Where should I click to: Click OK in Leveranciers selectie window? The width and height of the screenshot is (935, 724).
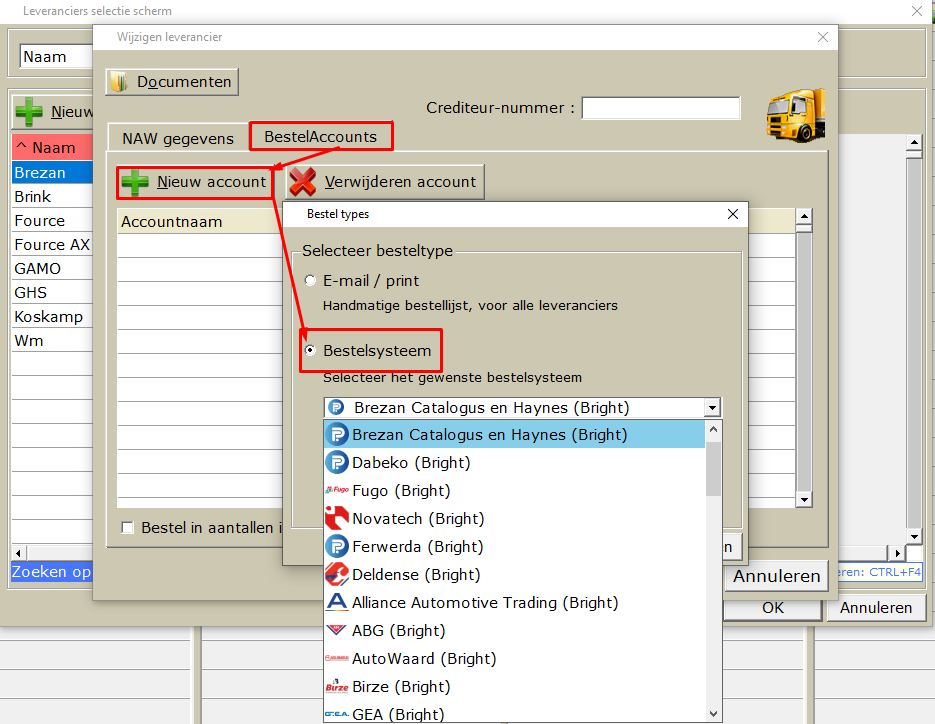tap(773, 608)
